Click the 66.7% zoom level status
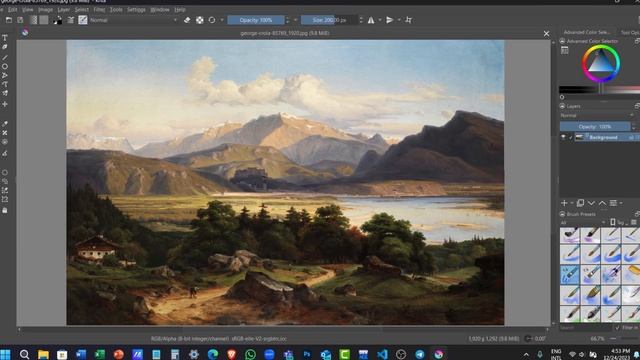The width and height of the screenshot is (640, 360). pos(597,338)
